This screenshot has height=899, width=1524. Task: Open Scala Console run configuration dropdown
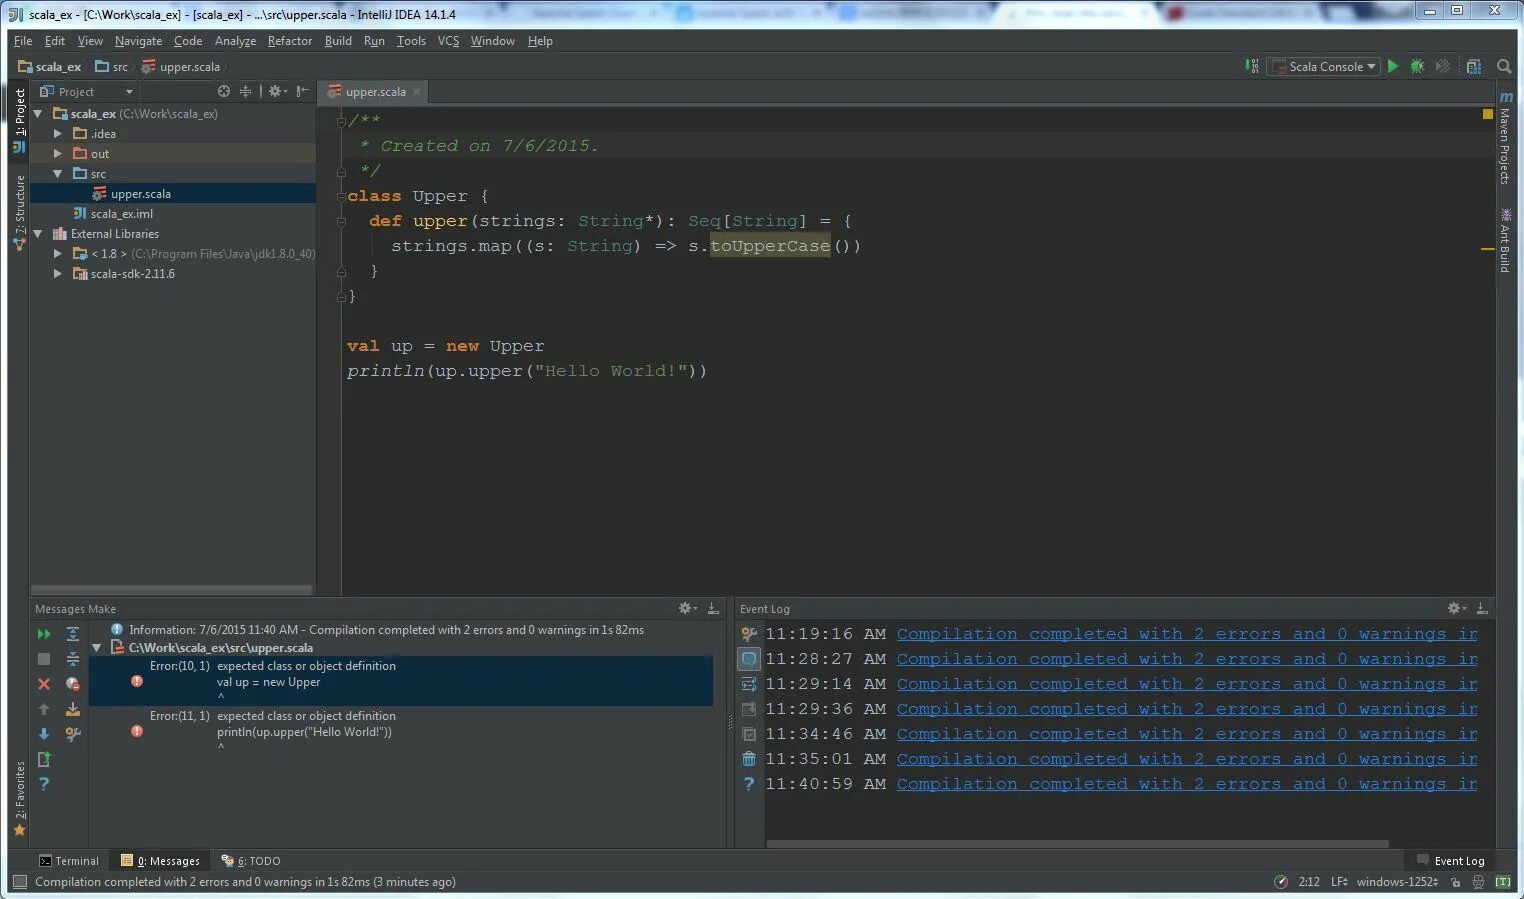pyautogui.click(x=1324, y=66)
